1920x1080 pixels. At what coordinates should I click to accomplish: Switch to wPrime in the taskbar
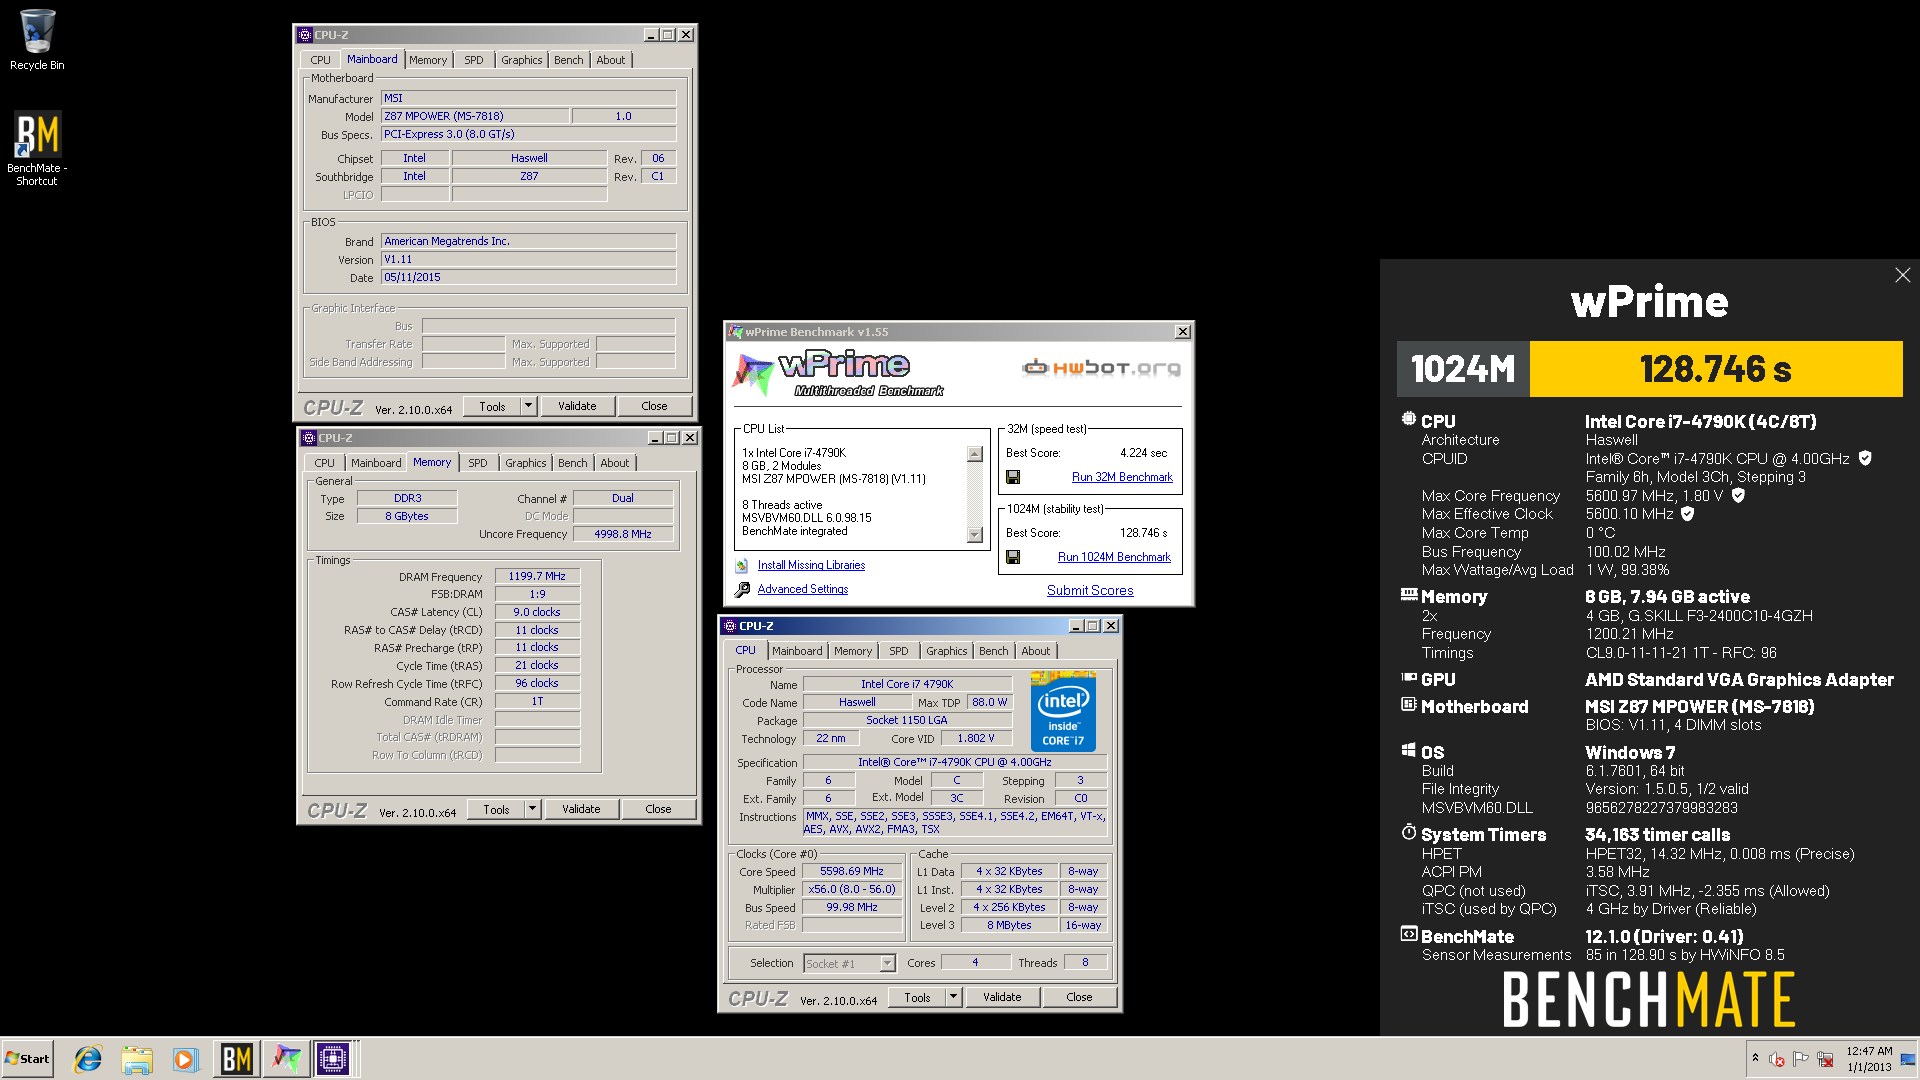tap(286, 1059)
